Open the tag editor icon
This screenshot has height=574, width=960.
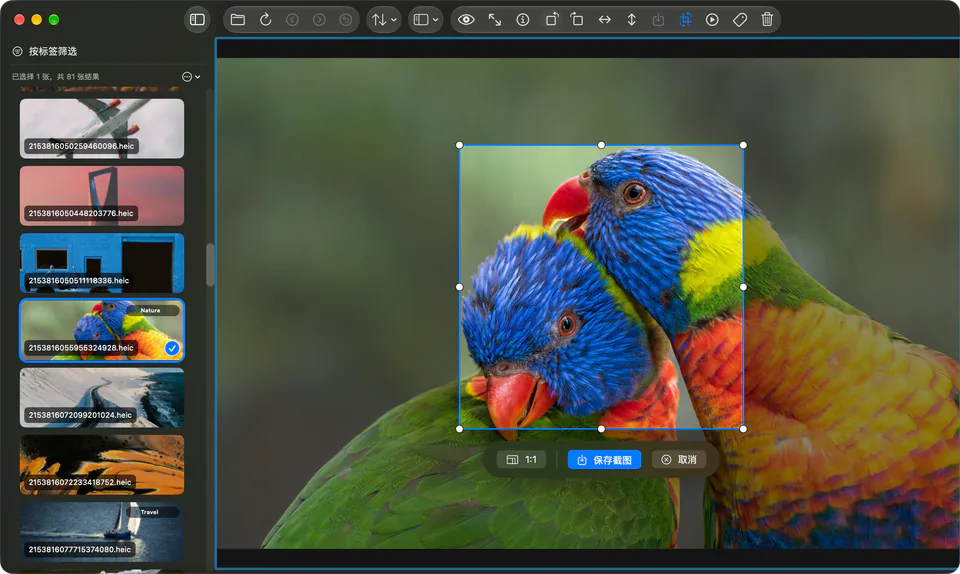point(740,20)
